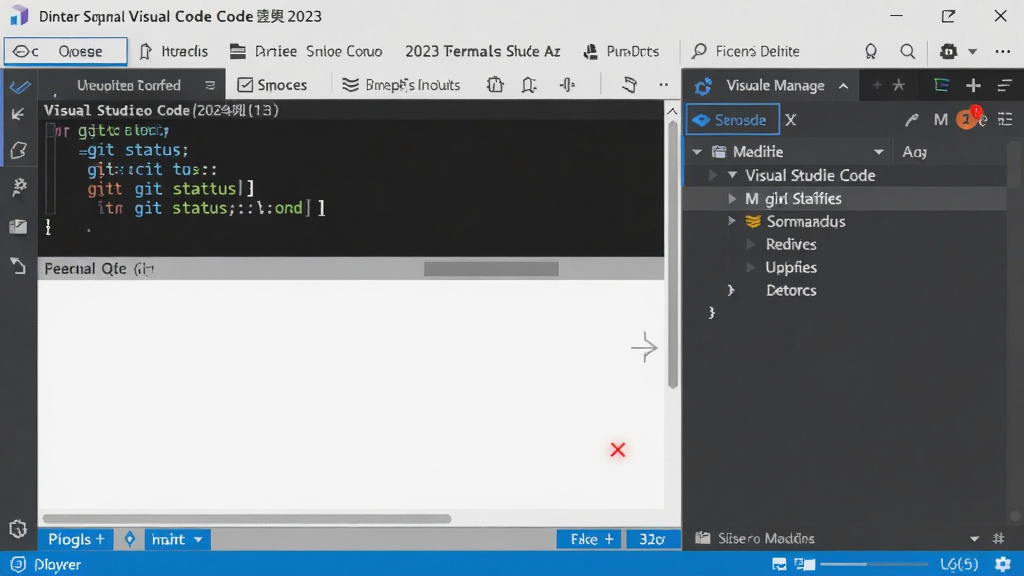Open the Drtiee Snioe Coruo item

(x=306, y=51)
